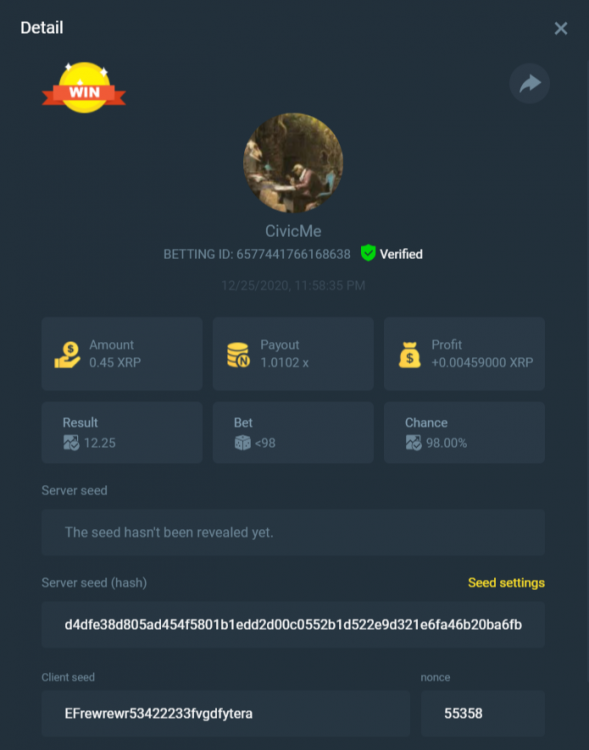Image resolution: width=589 pixels, height=750 pixels.
Task: Click the Profit money bag icon
Action: [x=410, y=354]
